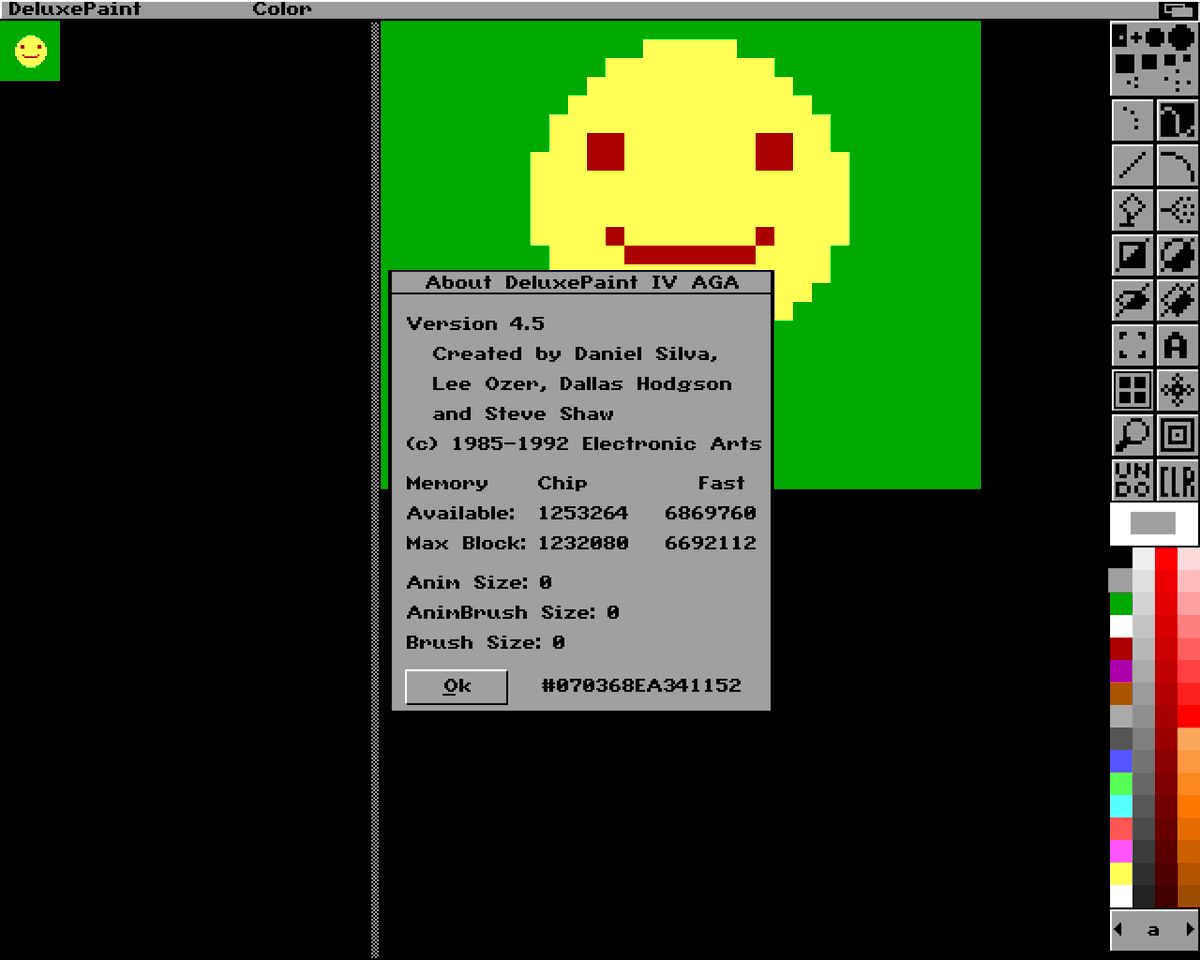Choose the plus-shaped built-in brush
Screen dimensions: 1200x960
point(1135,38)
